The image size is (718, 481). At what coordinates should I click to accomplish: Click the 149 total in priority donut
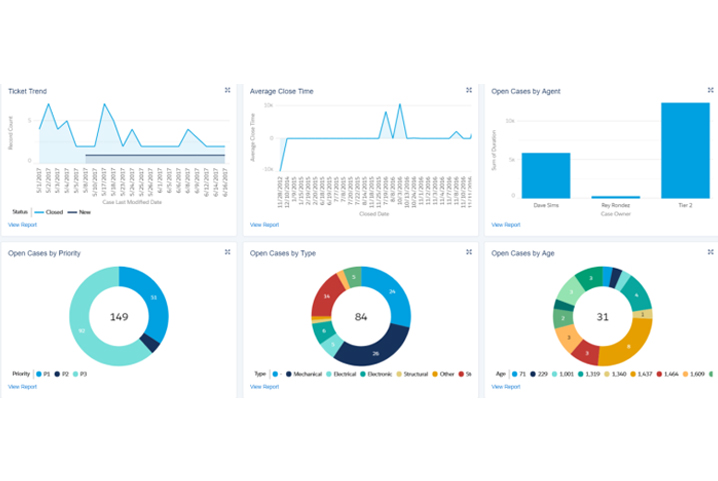pyautogui.click(x=119, y=317)
